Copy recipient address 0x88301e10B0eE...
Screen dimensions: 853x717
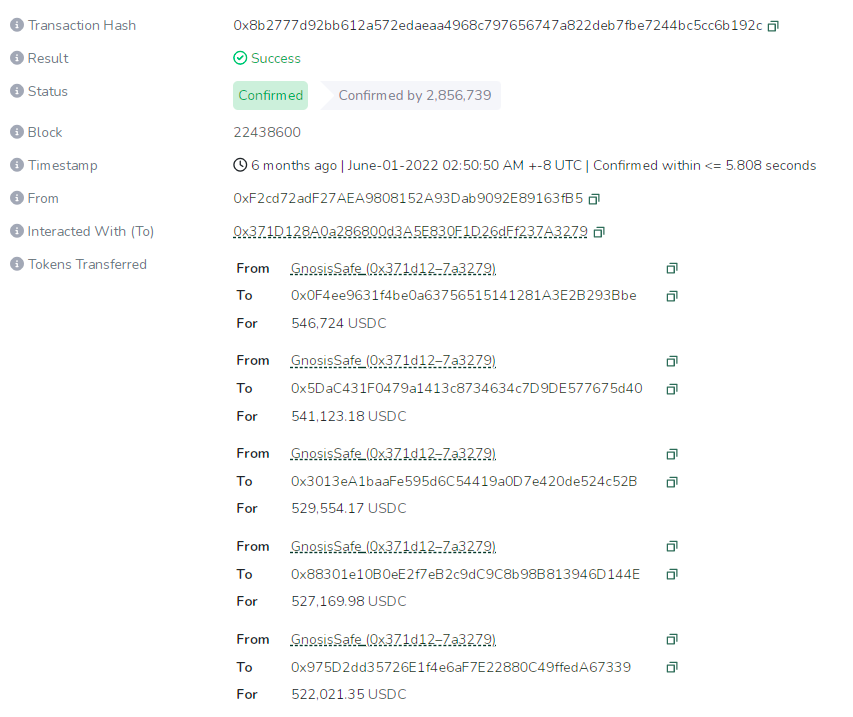click(x=672, y=575)
